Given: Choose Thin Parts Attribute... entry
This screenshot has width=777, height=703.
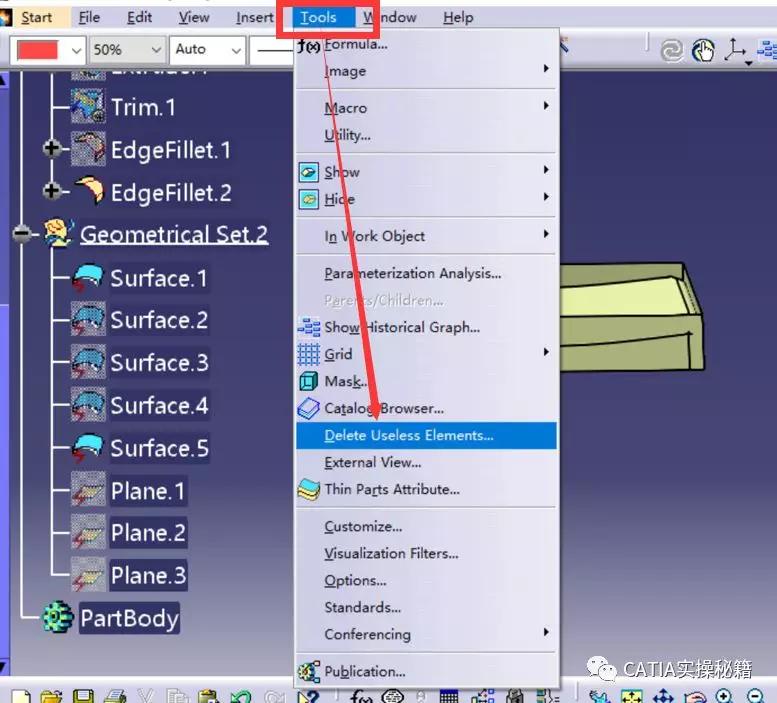Looking at the screenshot, I should point(426,489).
